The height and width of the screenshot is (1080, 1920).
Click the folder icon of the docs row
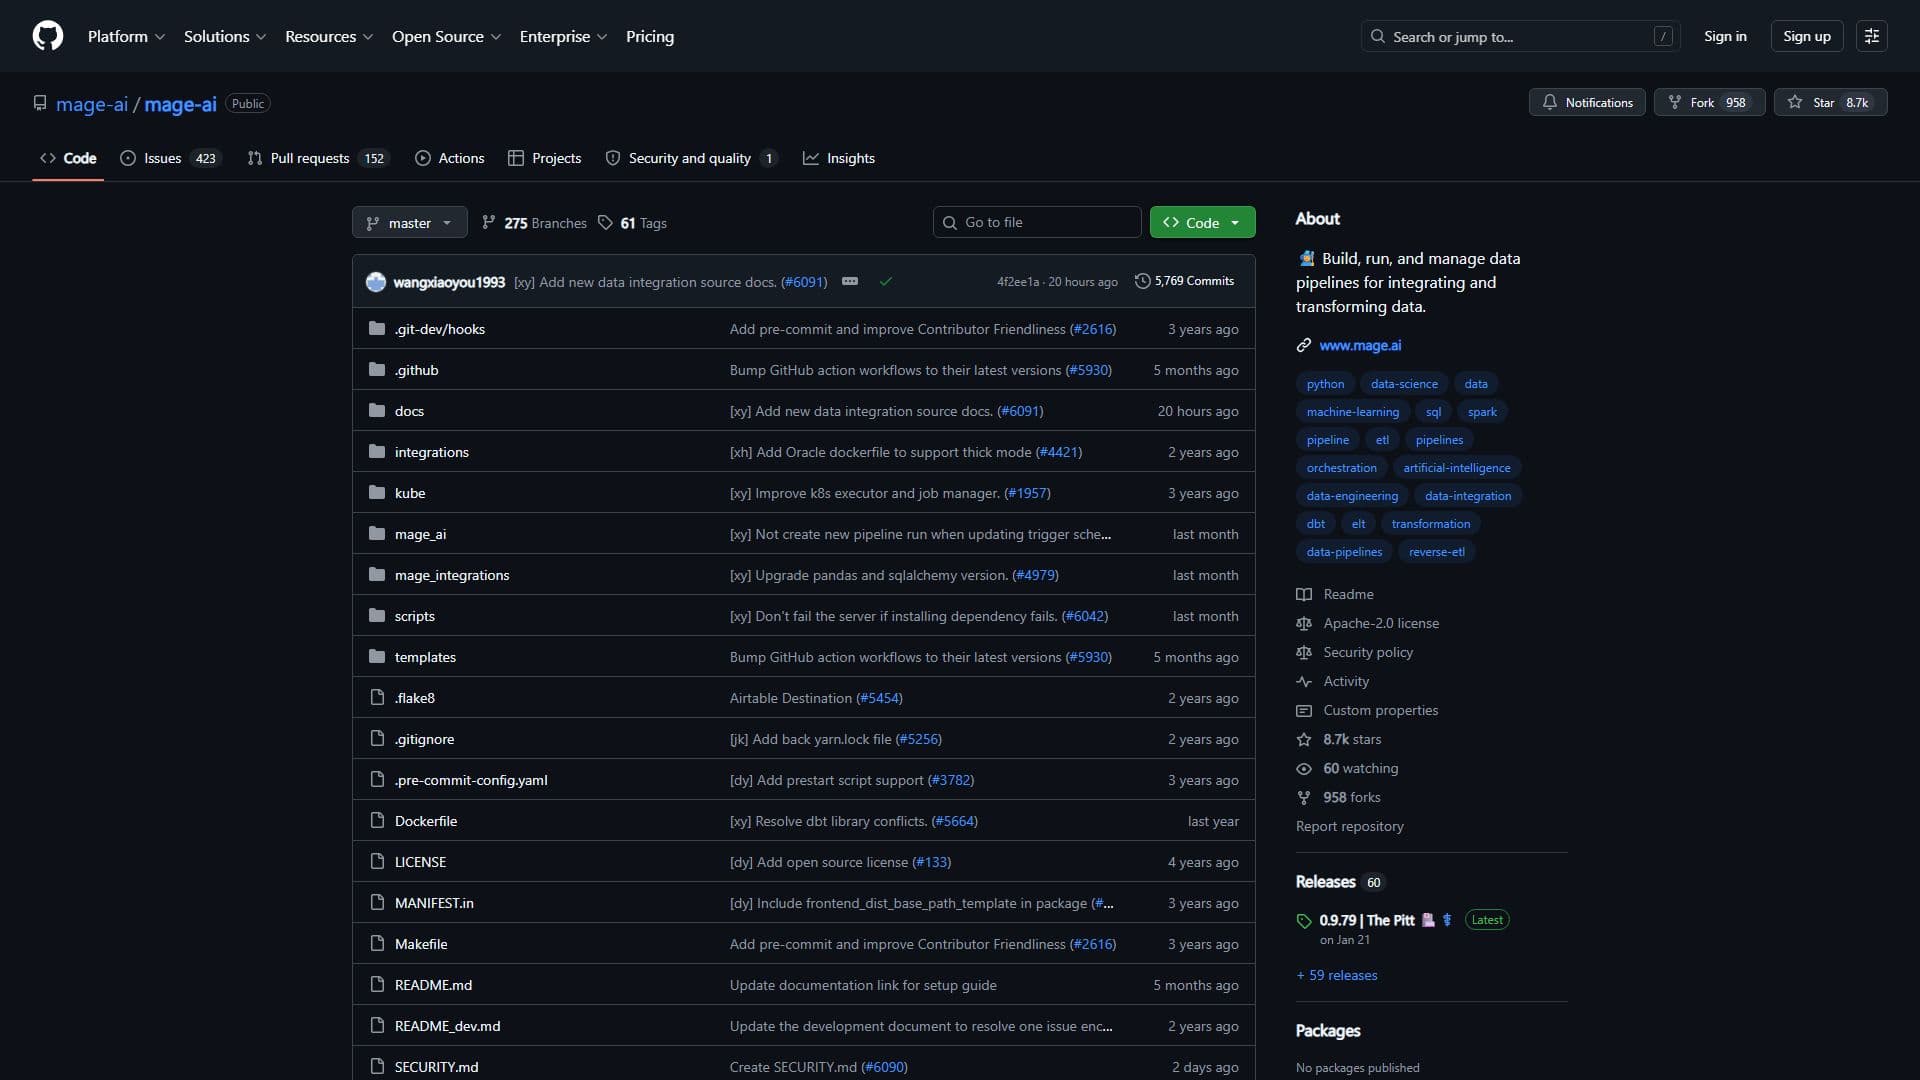pos(377,411)
